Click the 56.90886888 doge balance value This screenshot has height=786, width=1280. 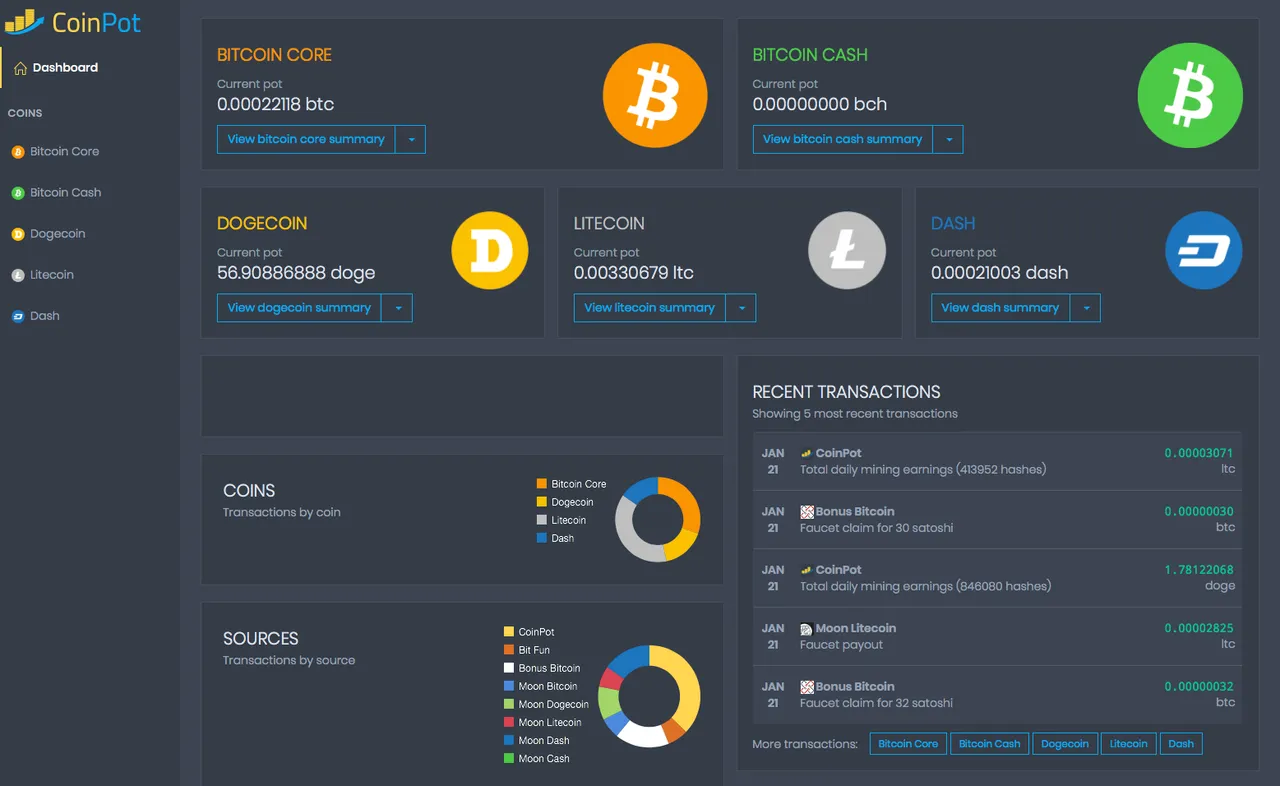pos(296,273)
